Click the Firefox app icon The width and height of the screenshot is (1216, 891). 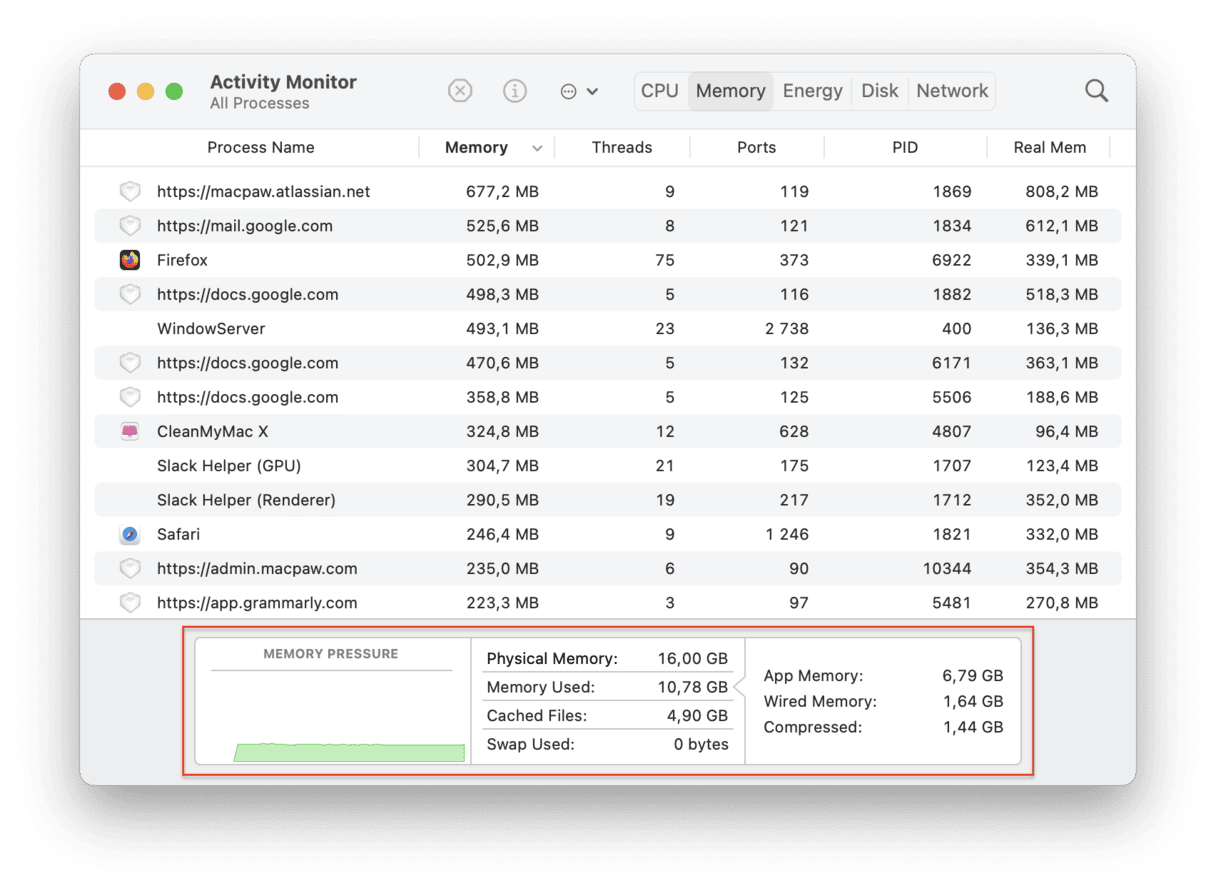pos(130,260)
